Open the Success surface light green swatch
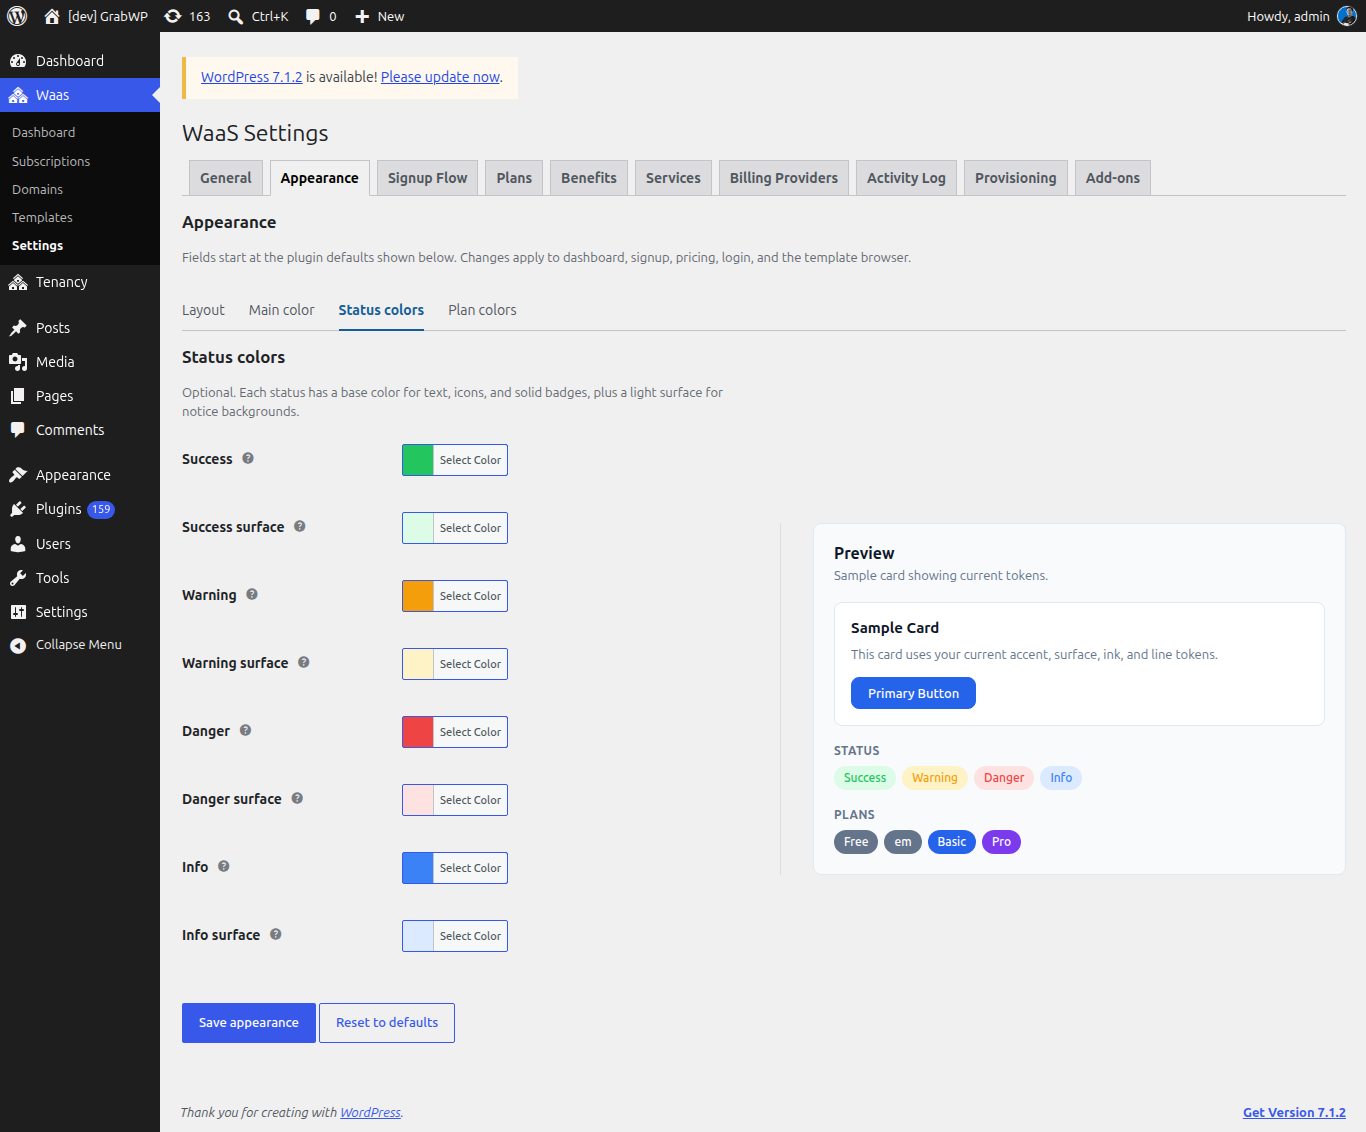The image size is (1366, 1132). click(x=418, y=528)
